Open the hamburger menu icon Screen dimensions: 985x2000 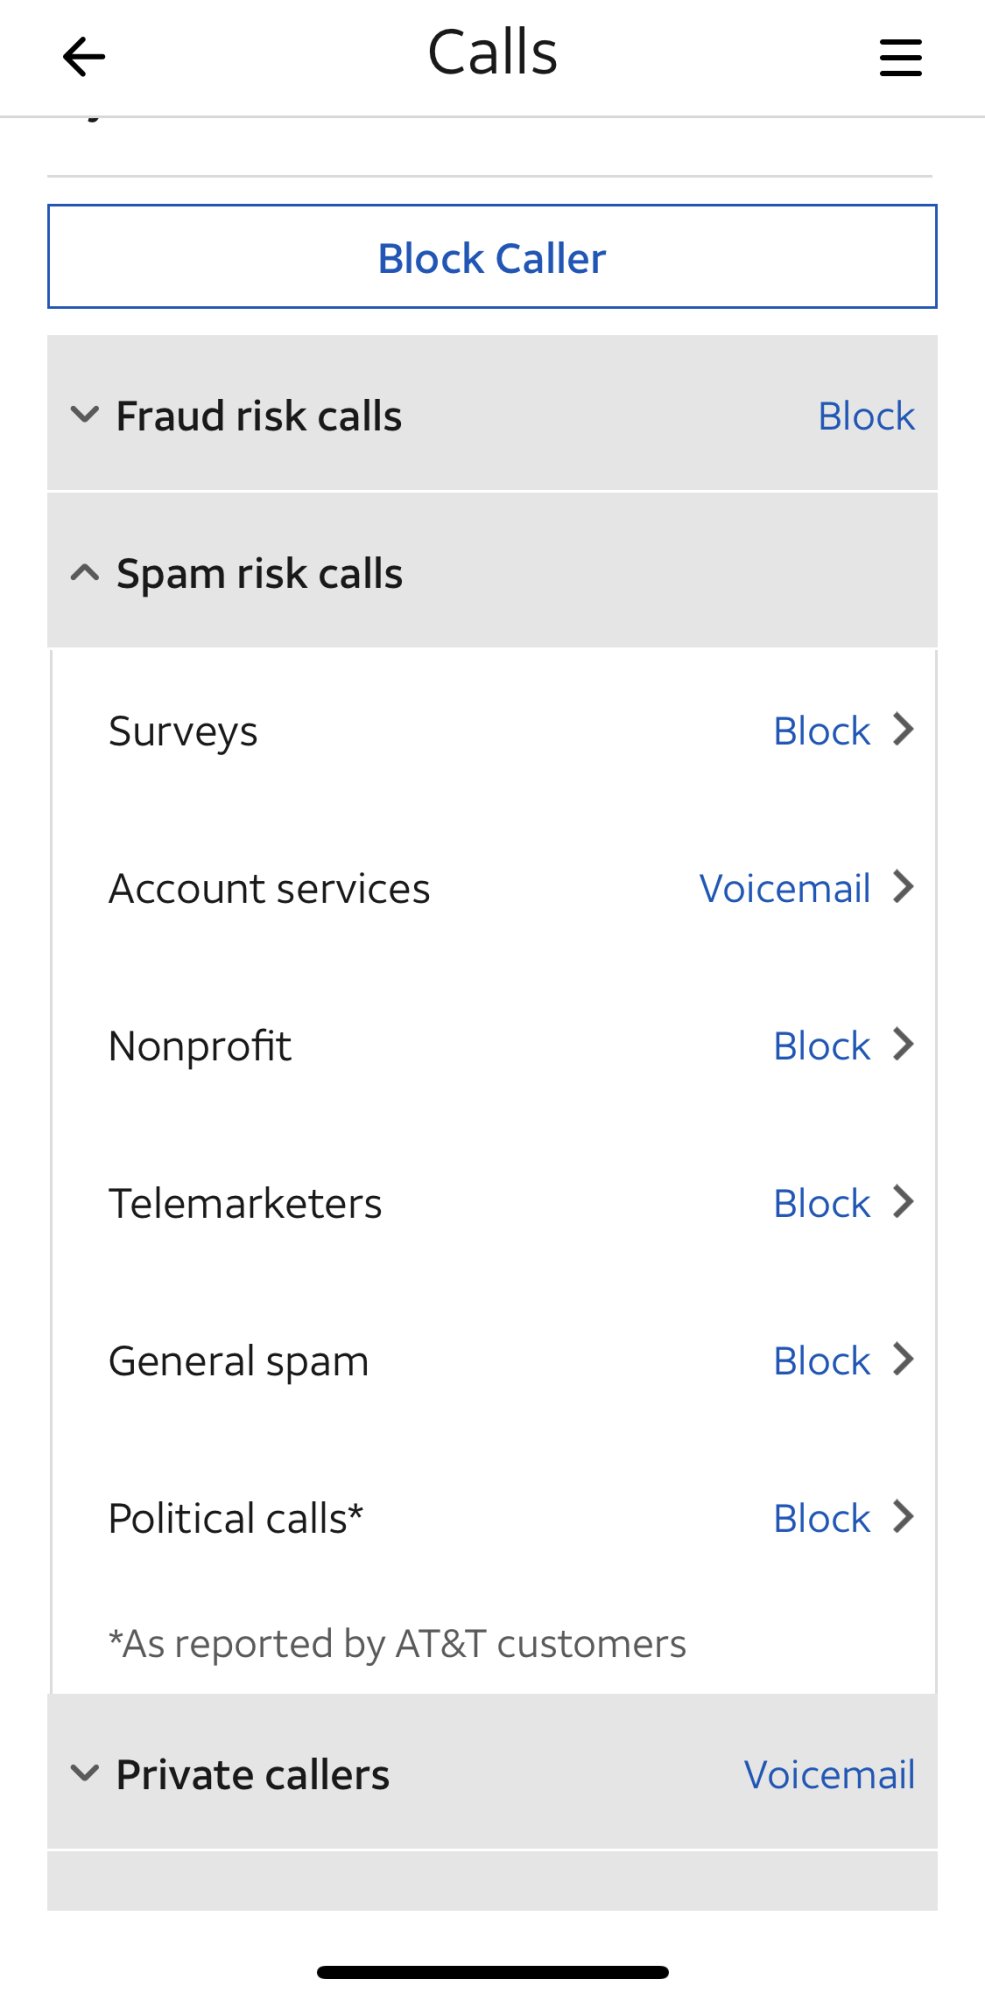(900, 57)
